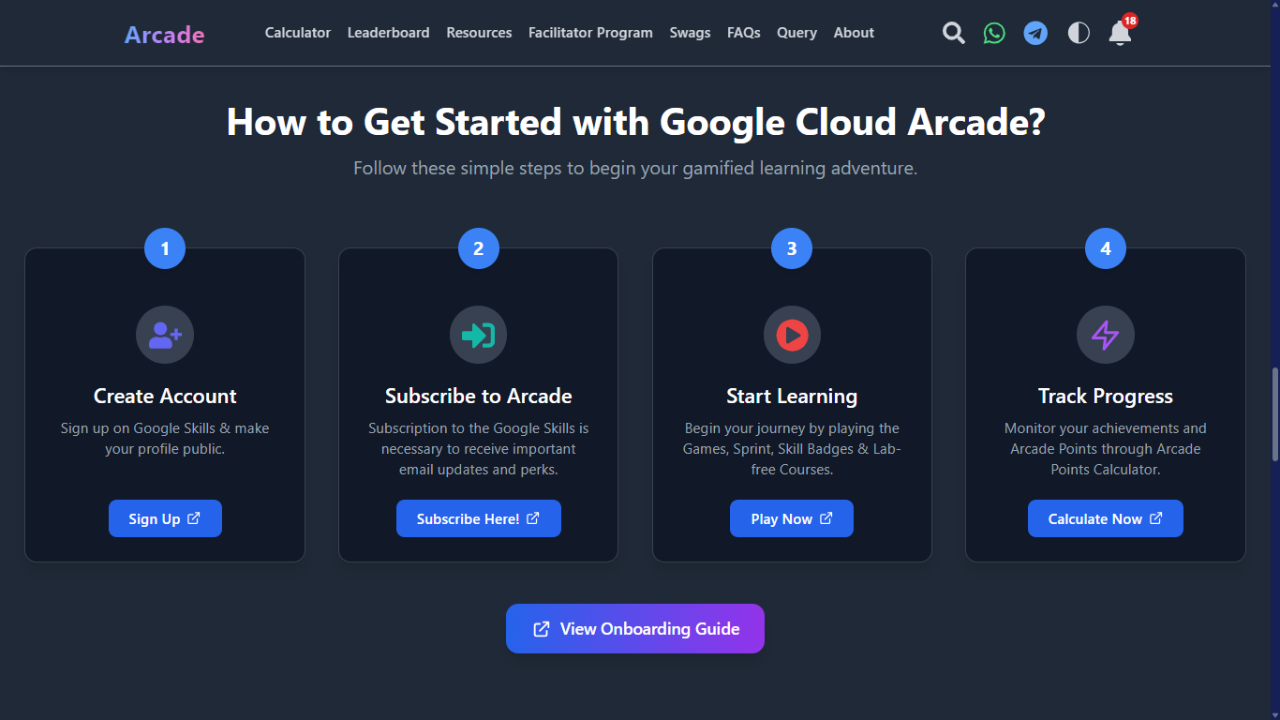Click the Begin your journey description text
Viewport: 1280px width, 720px height.
(792, 448)
